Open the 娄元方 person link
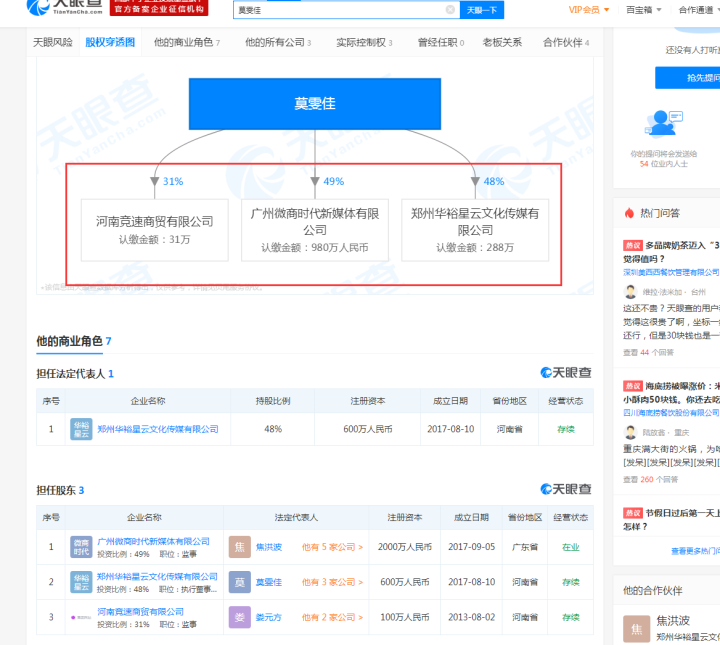 269,617
